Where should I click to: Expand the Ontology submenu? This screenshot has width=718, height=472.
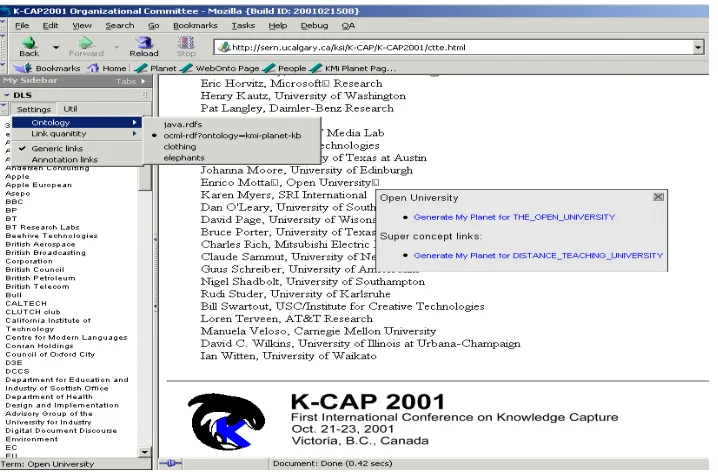tap(76, 122)
